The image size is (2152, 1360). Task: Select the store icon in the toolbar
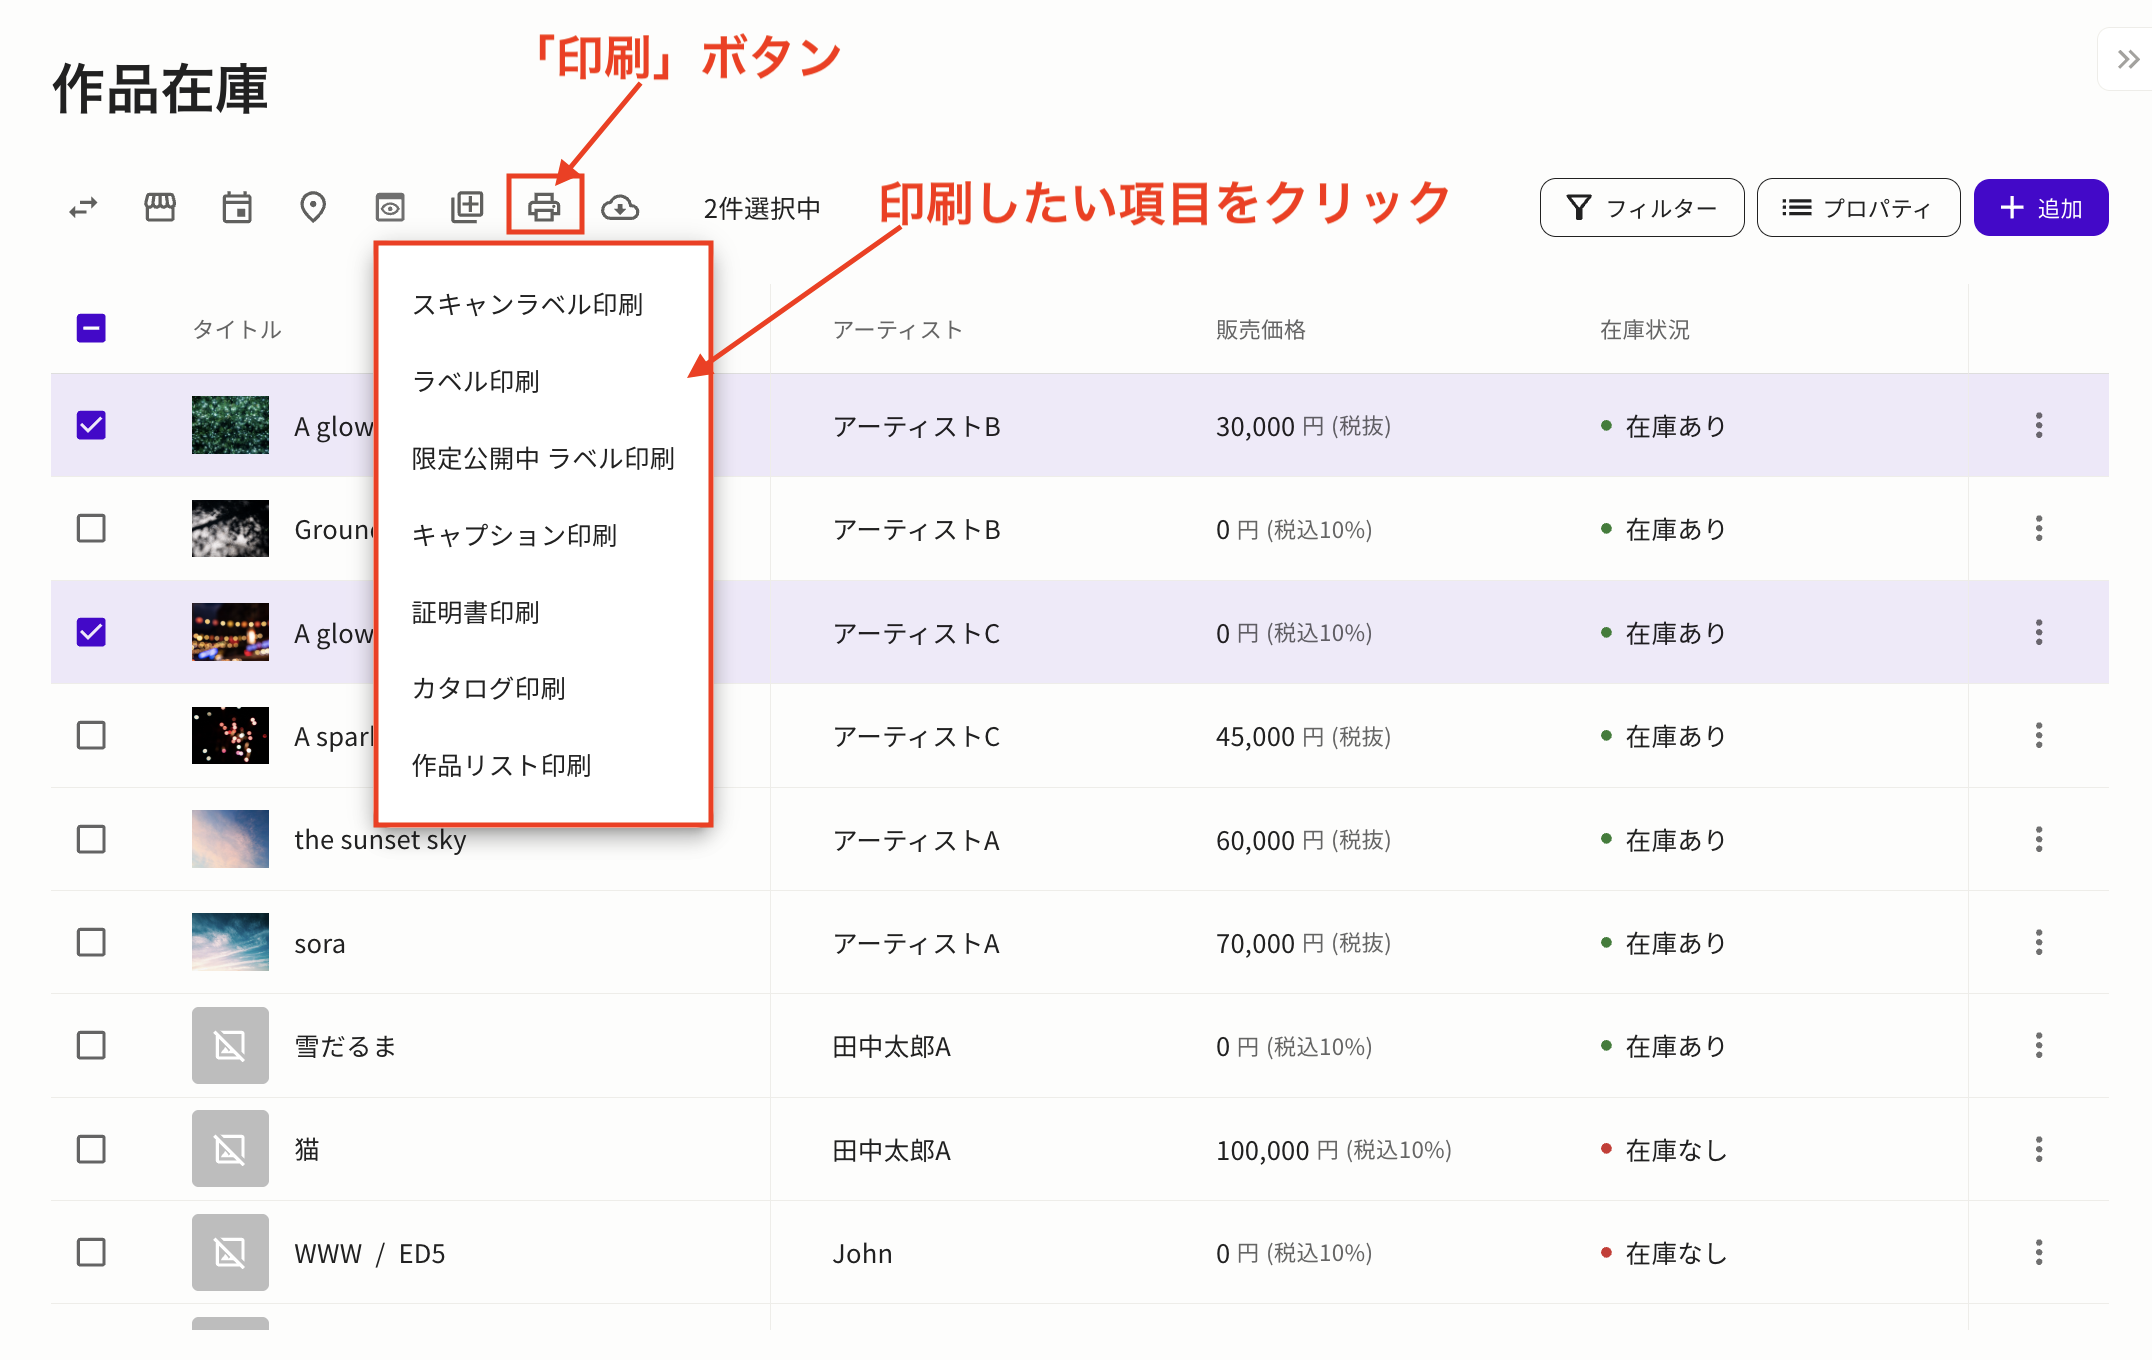159,207
